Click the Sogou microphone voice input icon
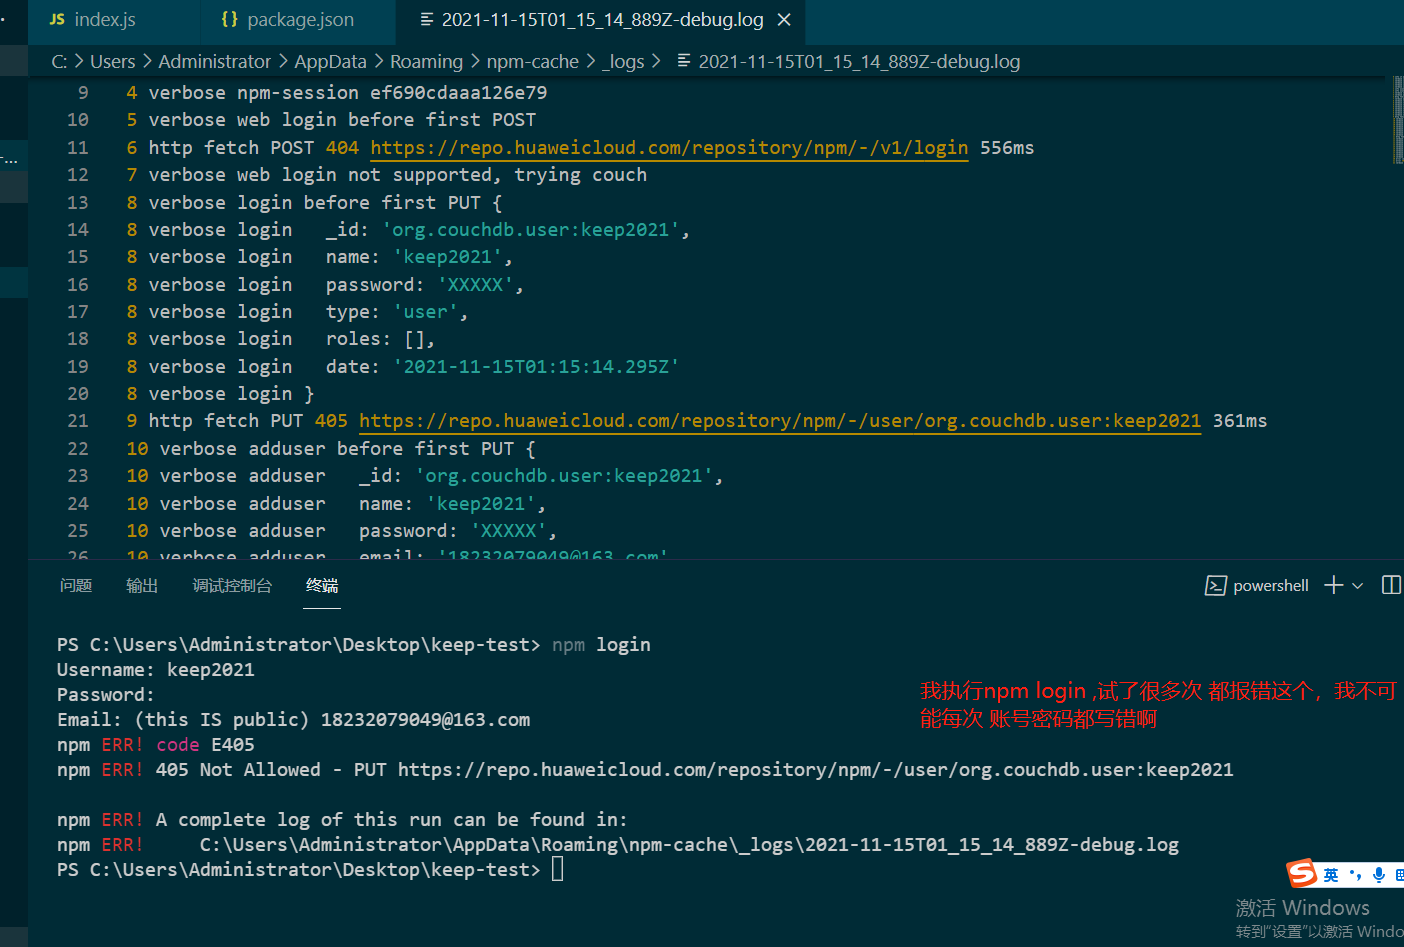The image size is (1404, 947). pyautogui.click(x=1379, y=875)
